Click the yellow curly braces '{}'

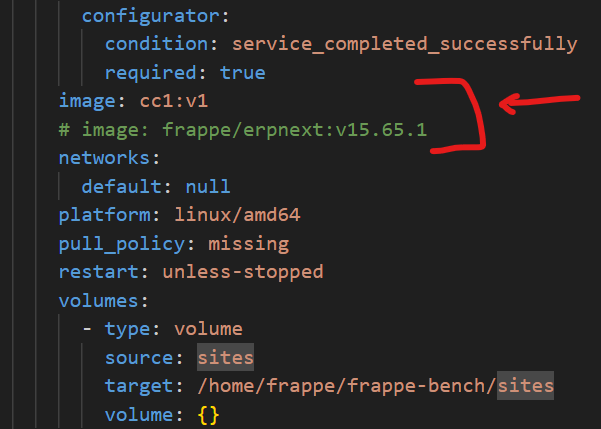click(x=209, y=415)
